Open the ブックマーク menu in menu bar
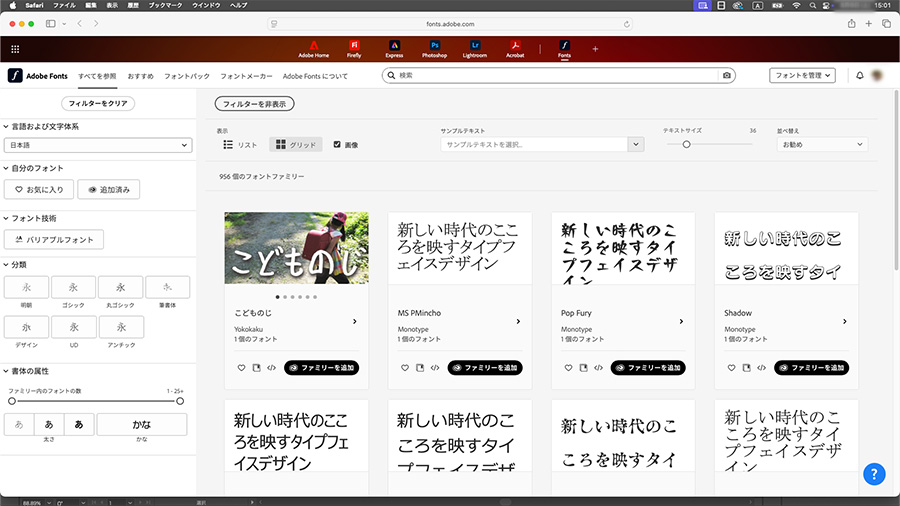Viewport: 900px width, 506px height. click(x=165, y=5)
